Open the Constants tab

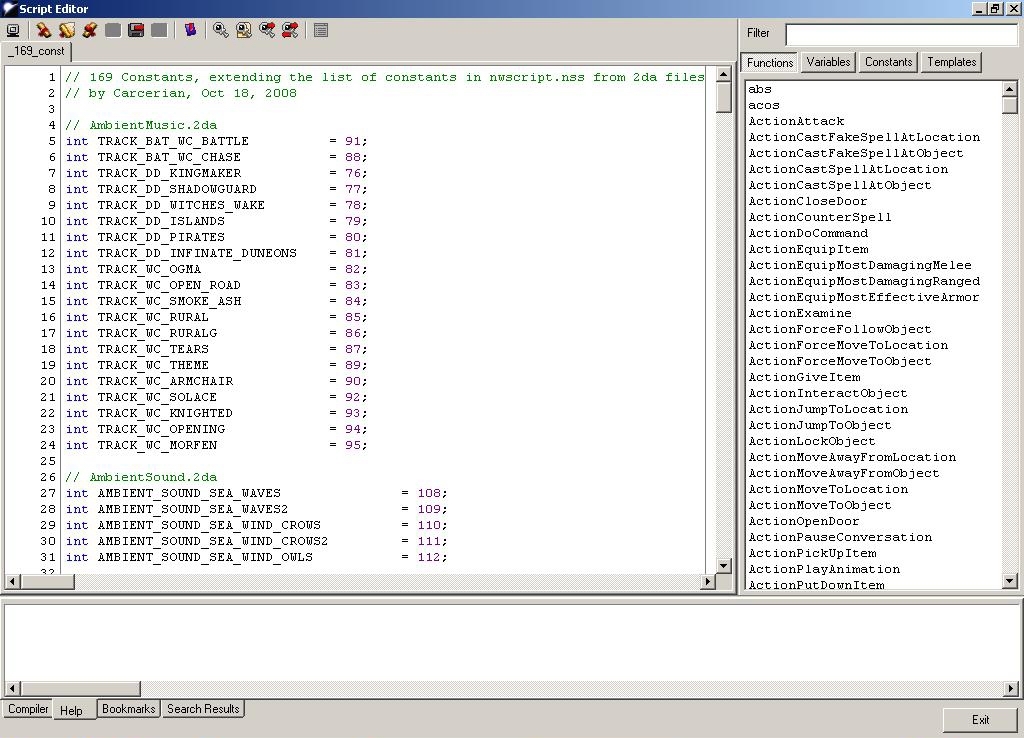(888, 62)
